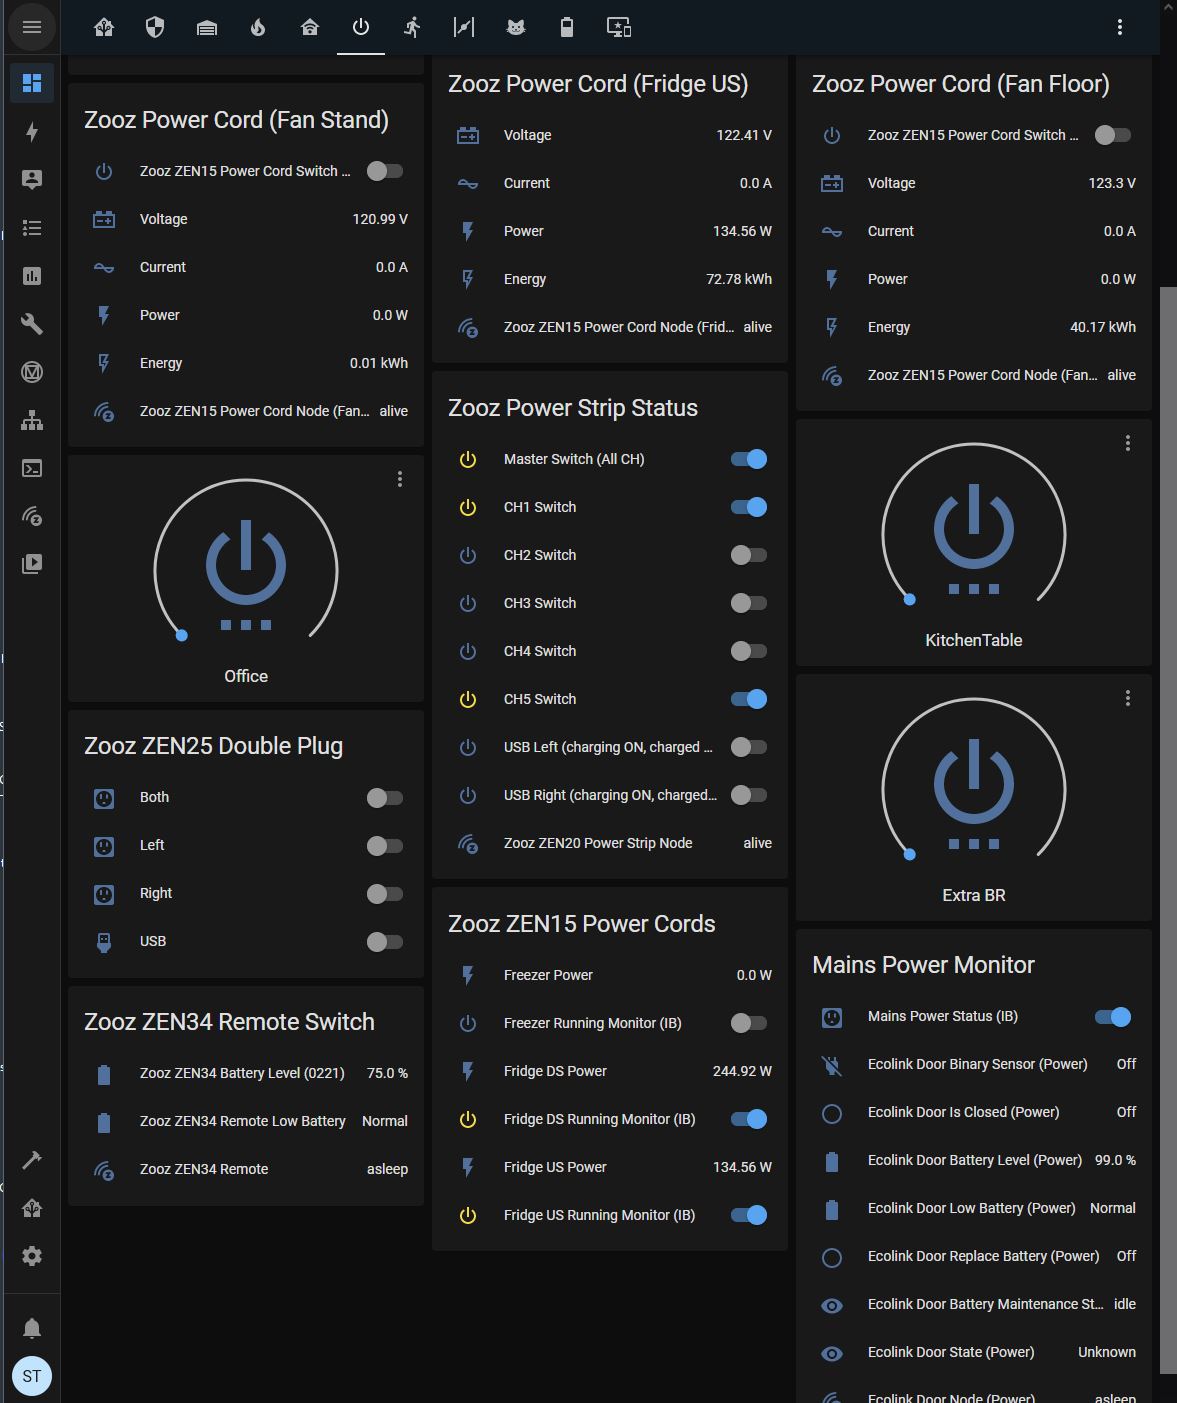
Task: Switch to the garage door tab
Action: tap(206, 28)
